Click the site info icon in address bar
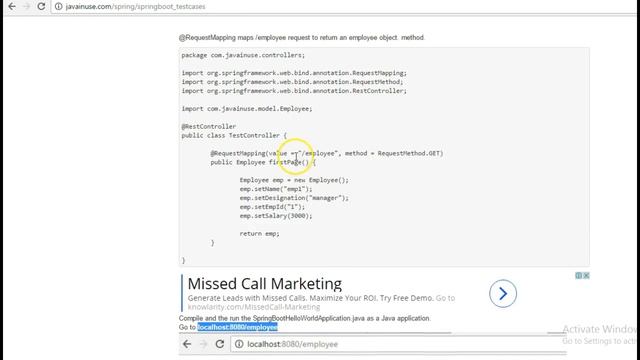The height and width of the screenshot is (360, 640). 59,7
